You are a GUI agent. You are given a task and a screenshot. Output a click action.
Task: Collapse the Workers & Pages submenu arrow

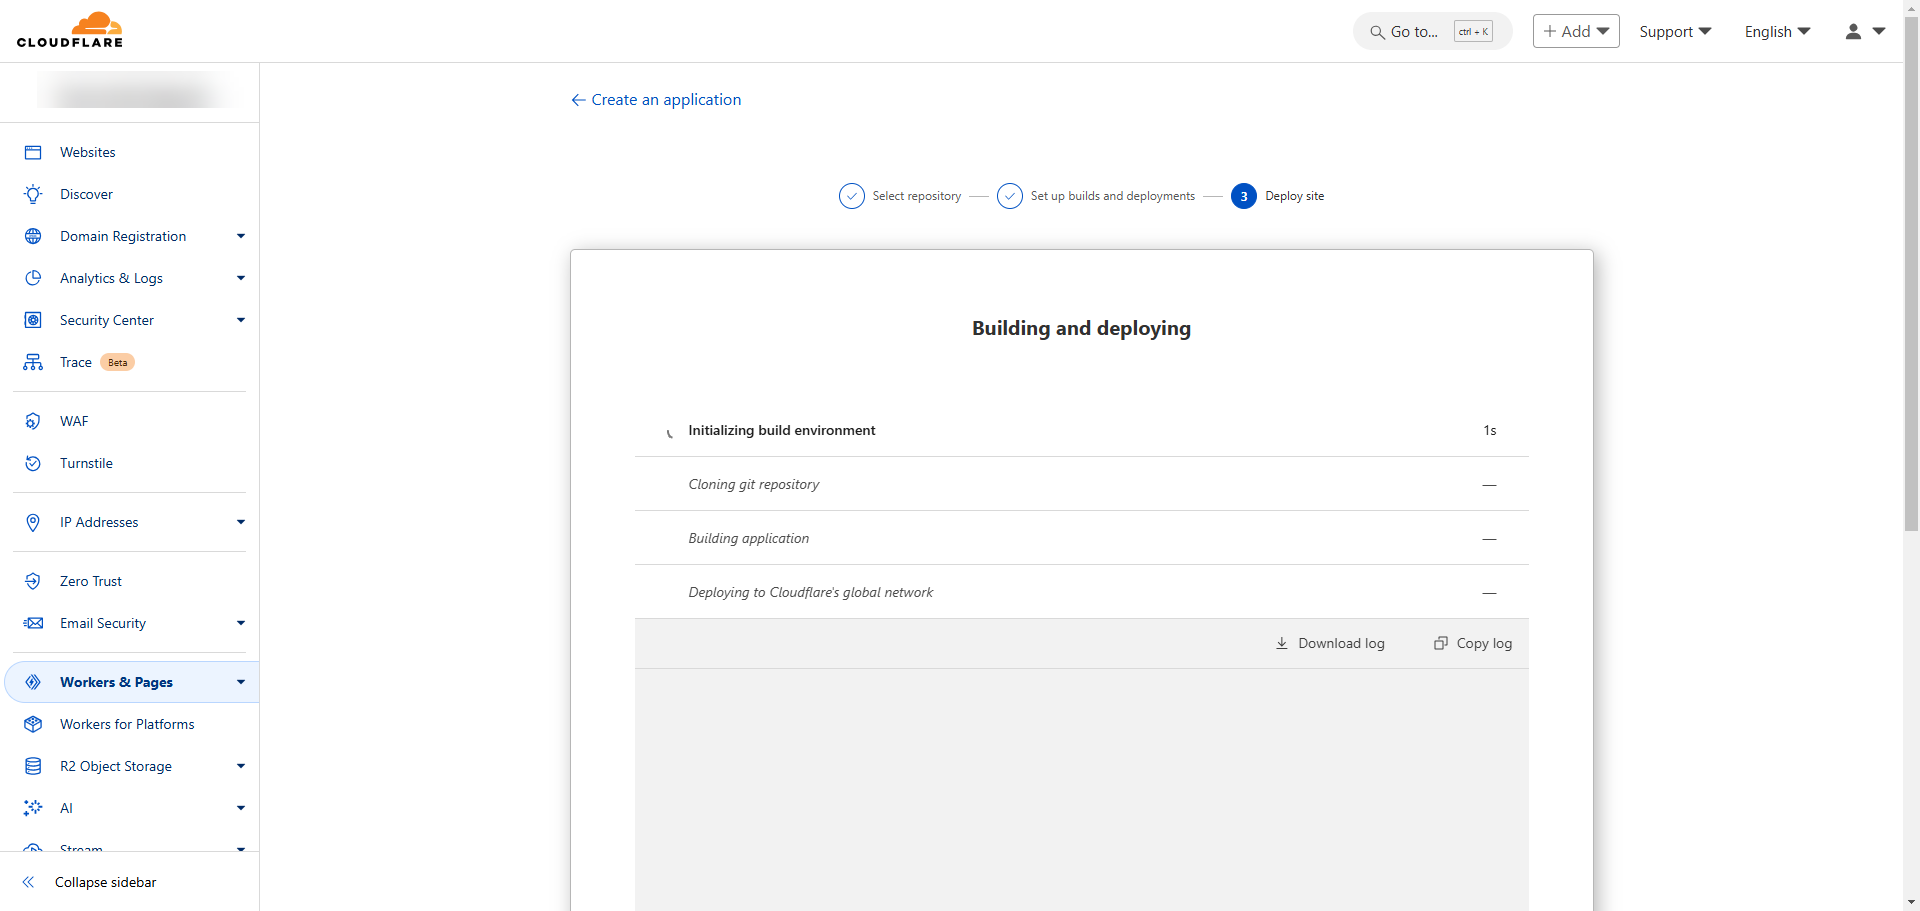click(241, 682)
